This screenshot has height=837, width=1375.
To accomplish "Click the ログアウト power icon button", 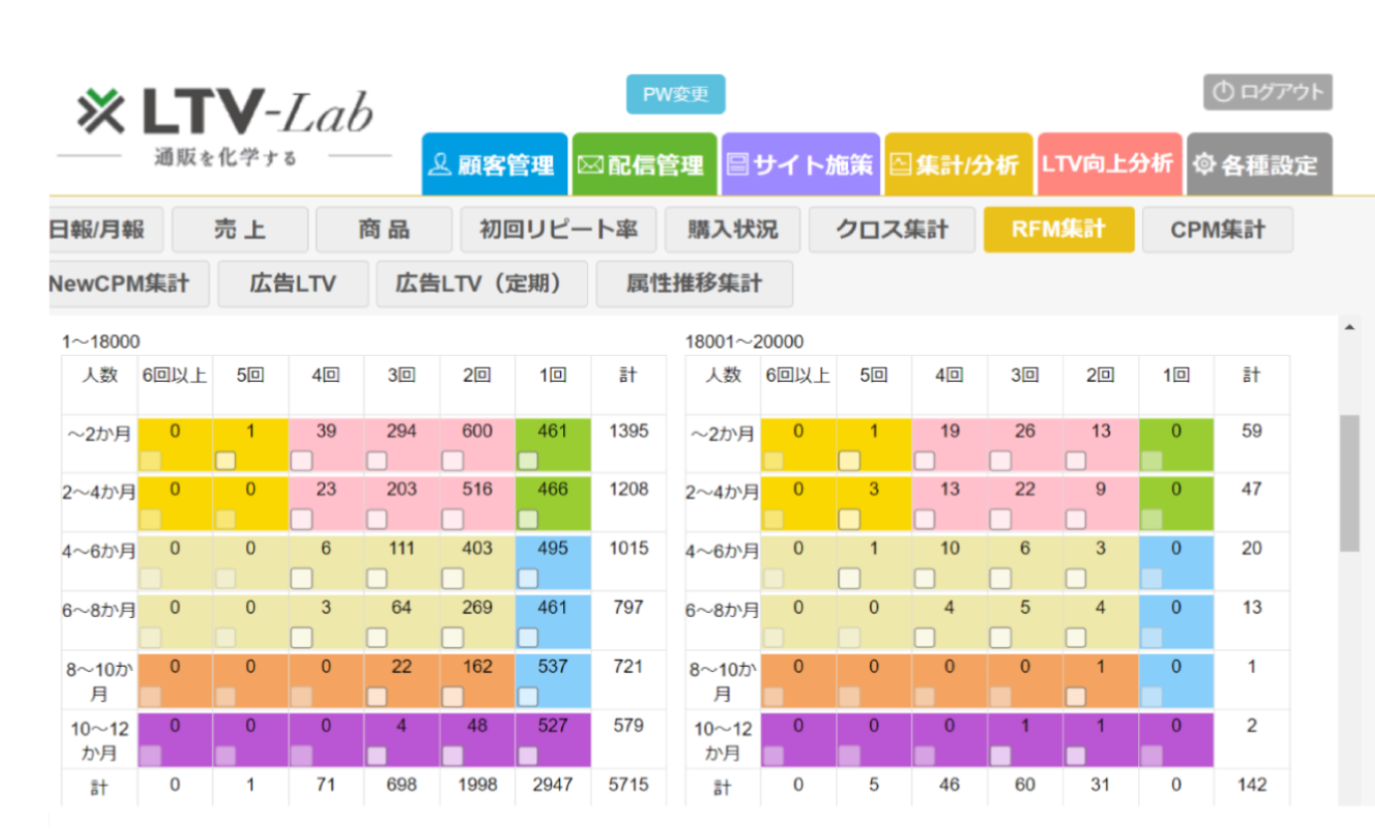I will coord(1267,93).
